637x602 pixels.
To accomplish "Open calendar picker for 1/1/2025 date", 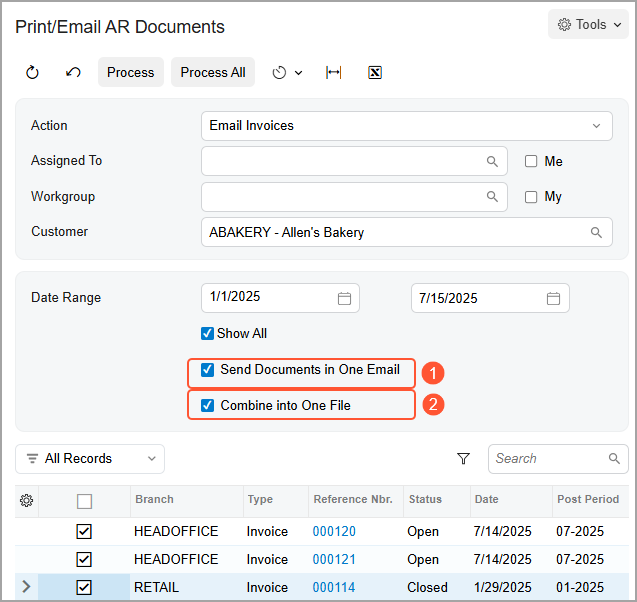I will (x=344, y=298).
